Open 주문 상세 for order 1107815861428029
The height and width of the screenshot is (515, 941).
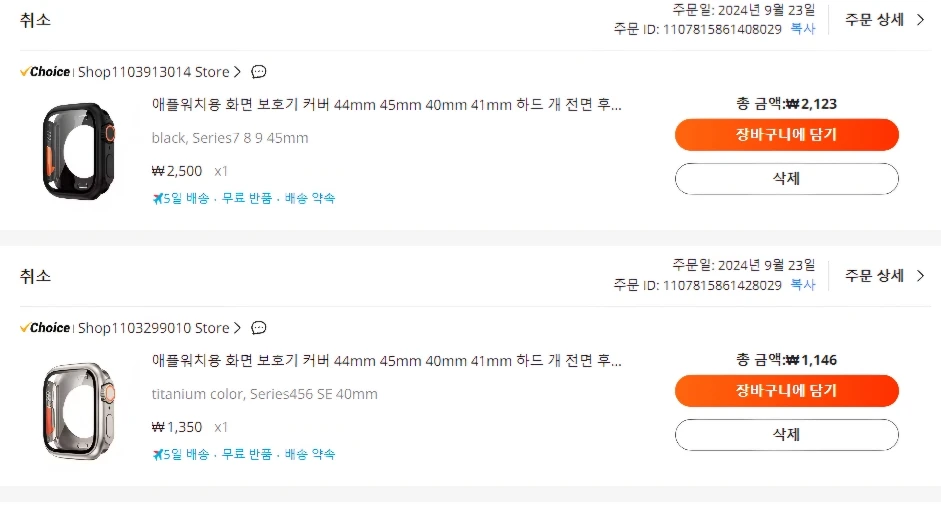pos(885,276)
